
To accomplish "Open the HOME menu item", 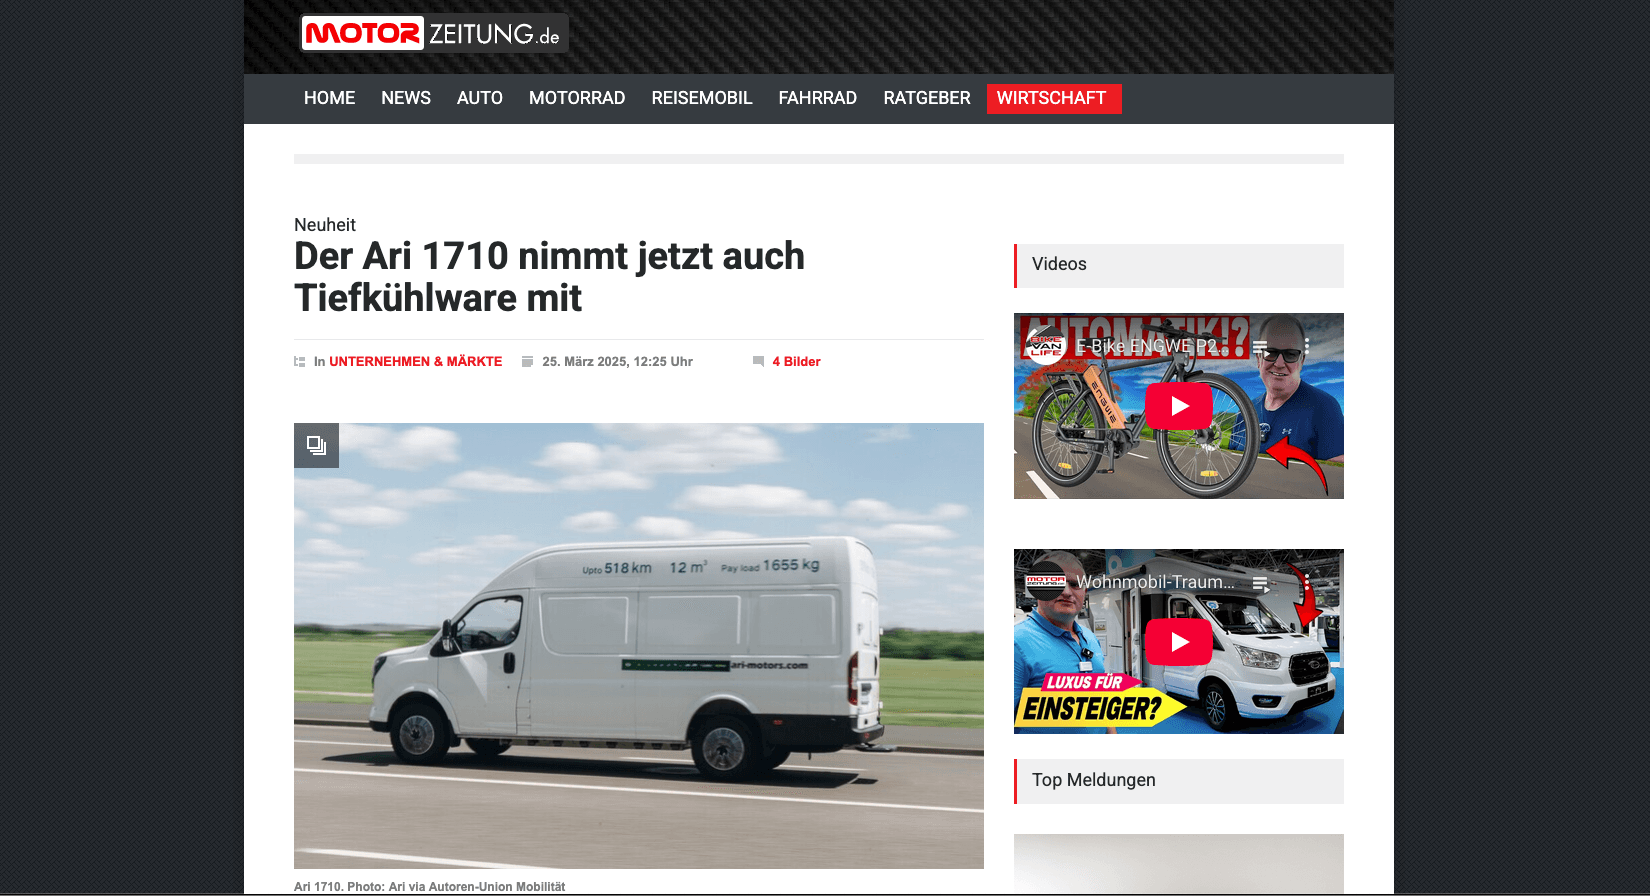I will coord(329,98).
